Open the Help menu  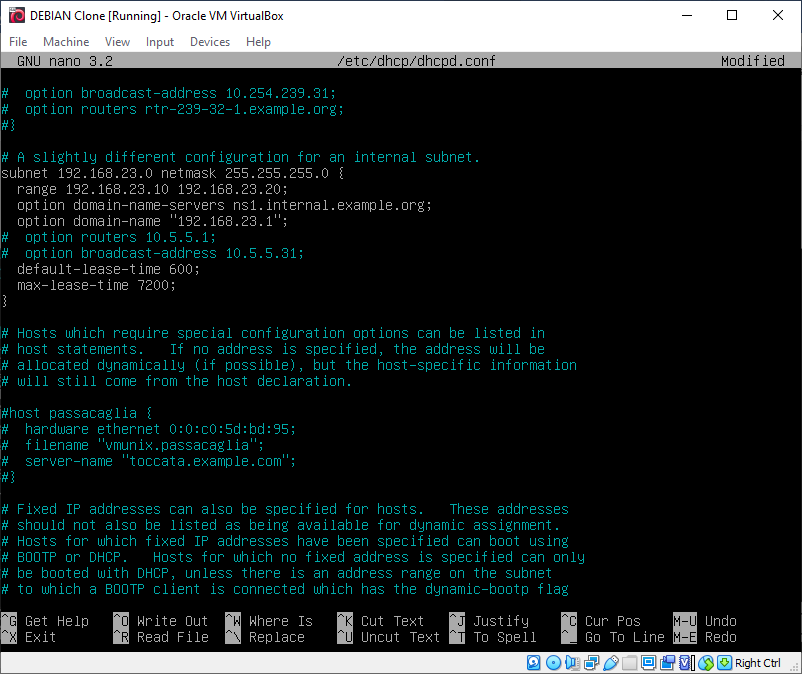(x=258, y=41)
